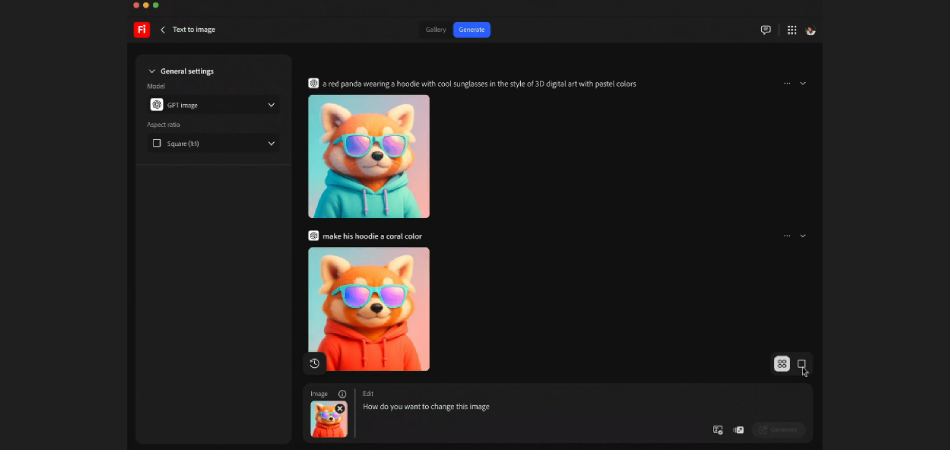Screen dimensions: 950x450
Task: Click the red panda prompt text
Action: tap(479, 84)
